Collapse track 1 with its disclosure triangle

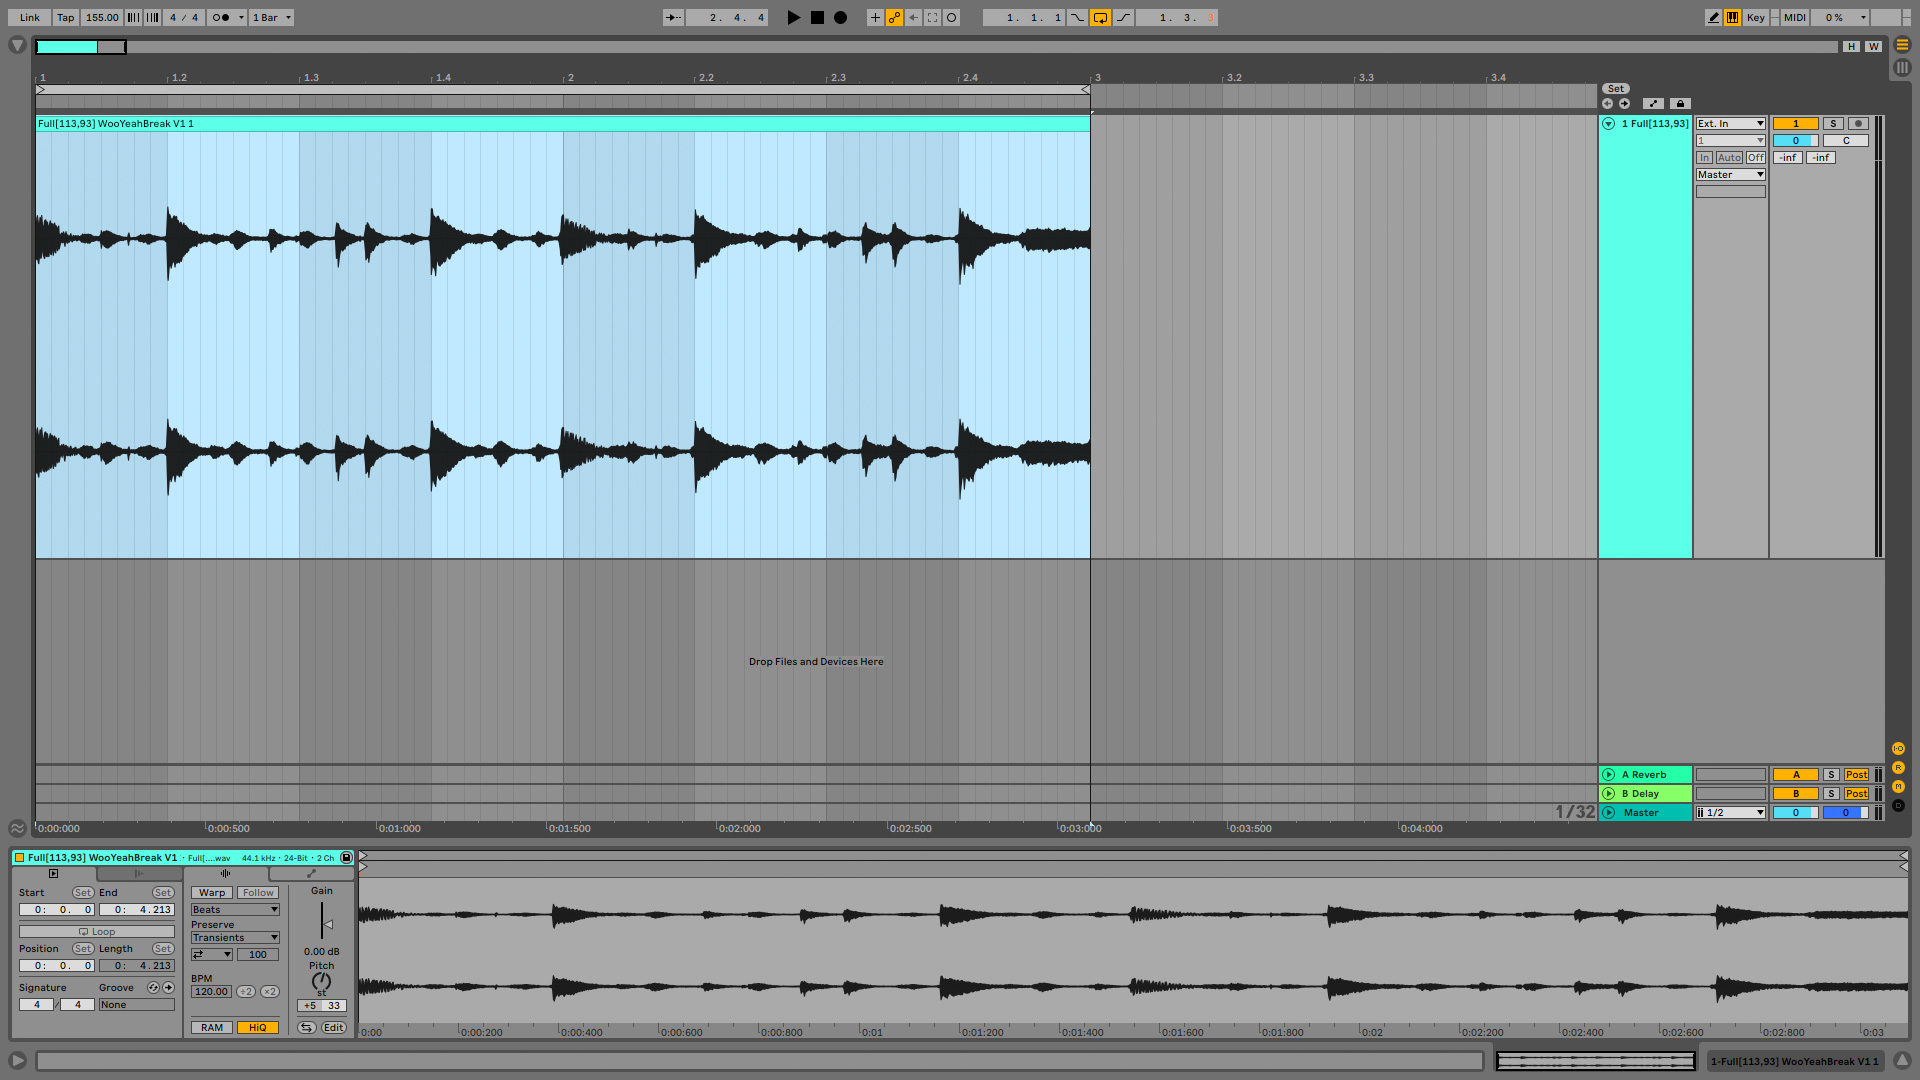click(1609, 123)
